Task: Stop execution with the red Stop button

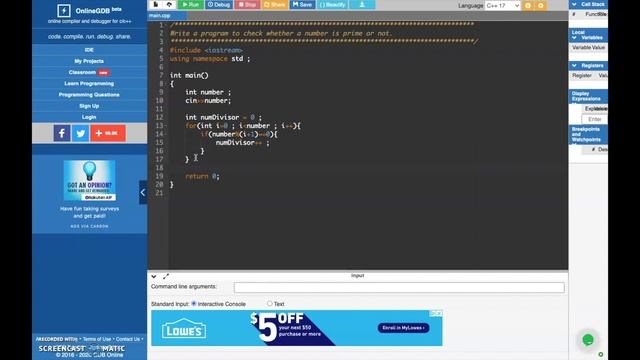Action: 247,4
